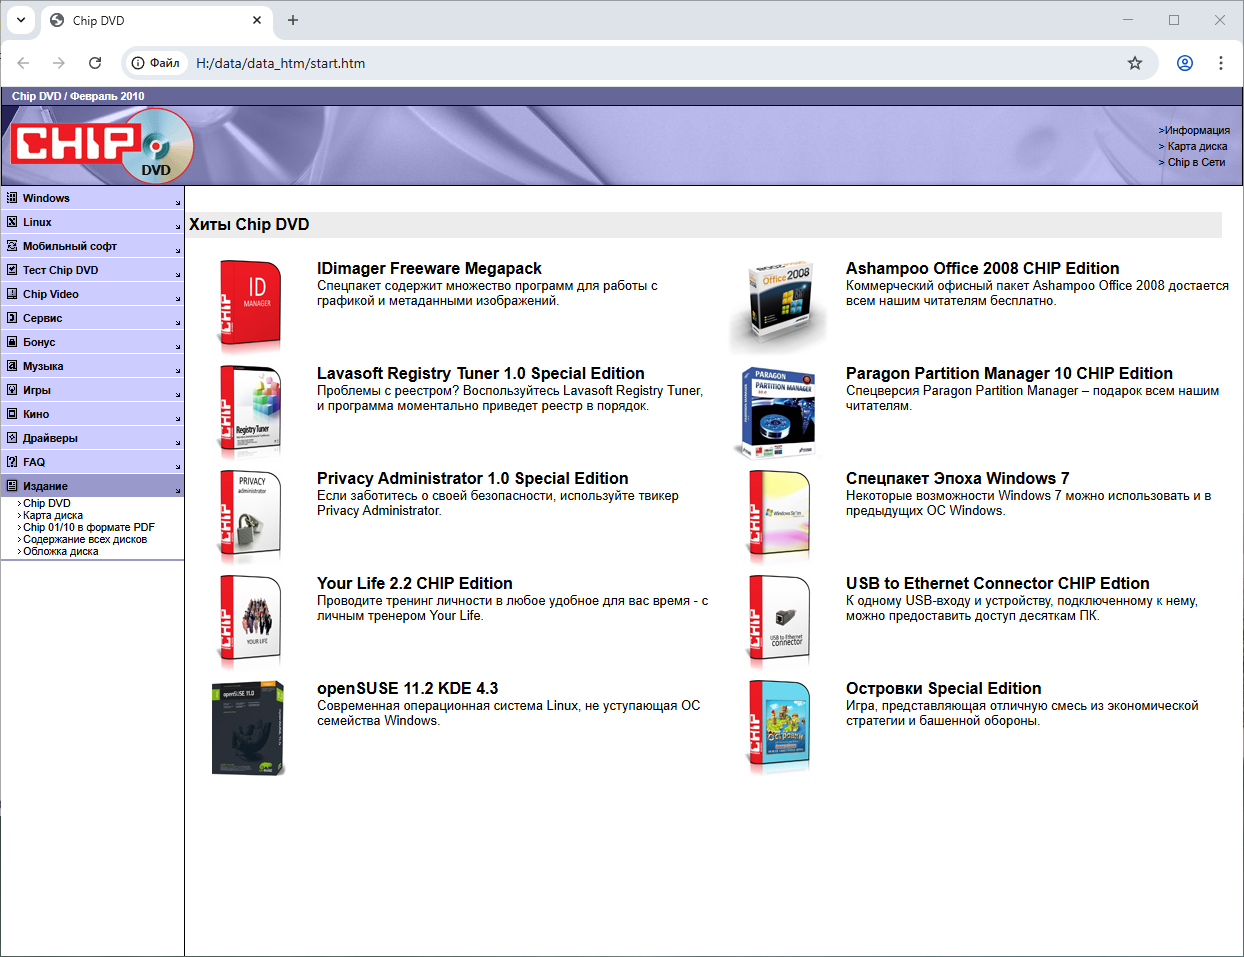1244x957 pixels.
Task: Click the Privacy Administrator box image
Action: (x=250, y=516)
